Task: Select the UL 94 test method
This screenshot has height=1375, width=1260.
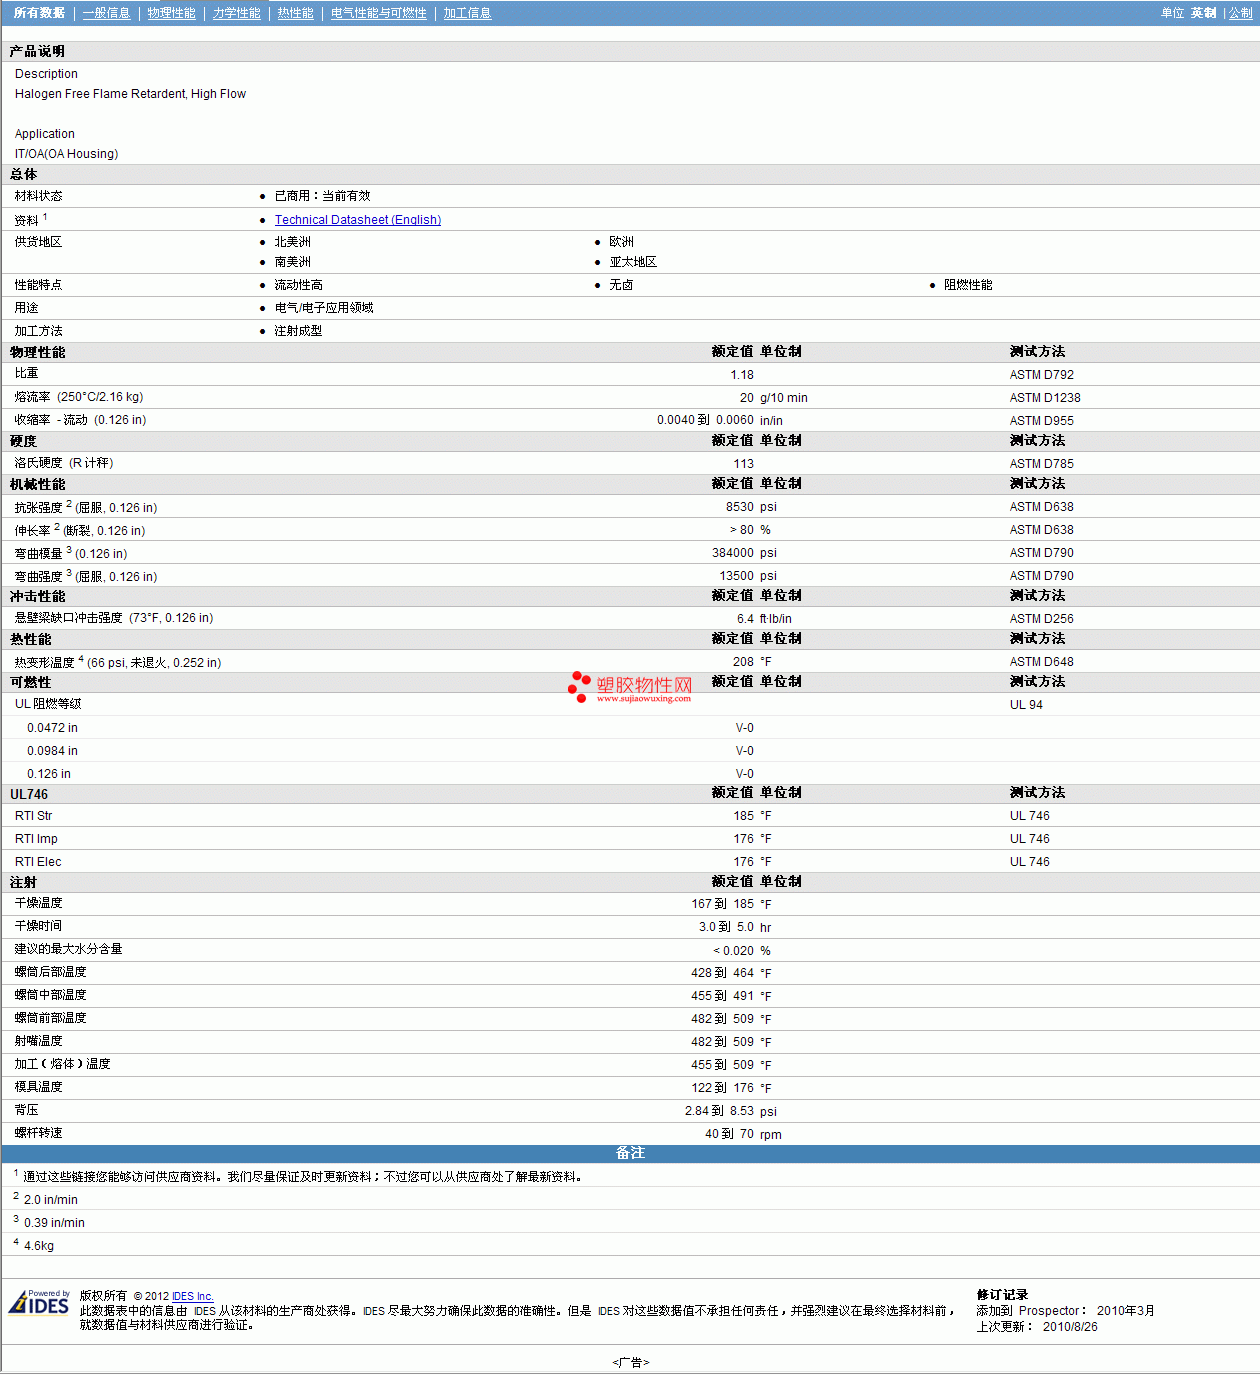Action: (1026, 705)
